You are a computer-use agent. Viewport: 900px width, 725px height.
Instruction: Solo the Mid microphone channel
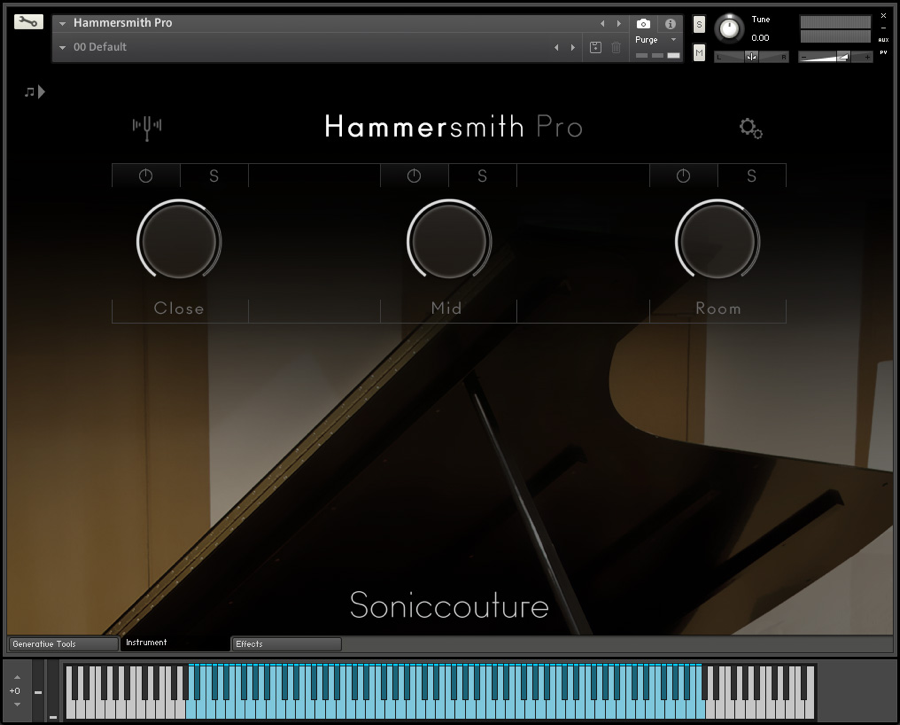tap(482, 176)
